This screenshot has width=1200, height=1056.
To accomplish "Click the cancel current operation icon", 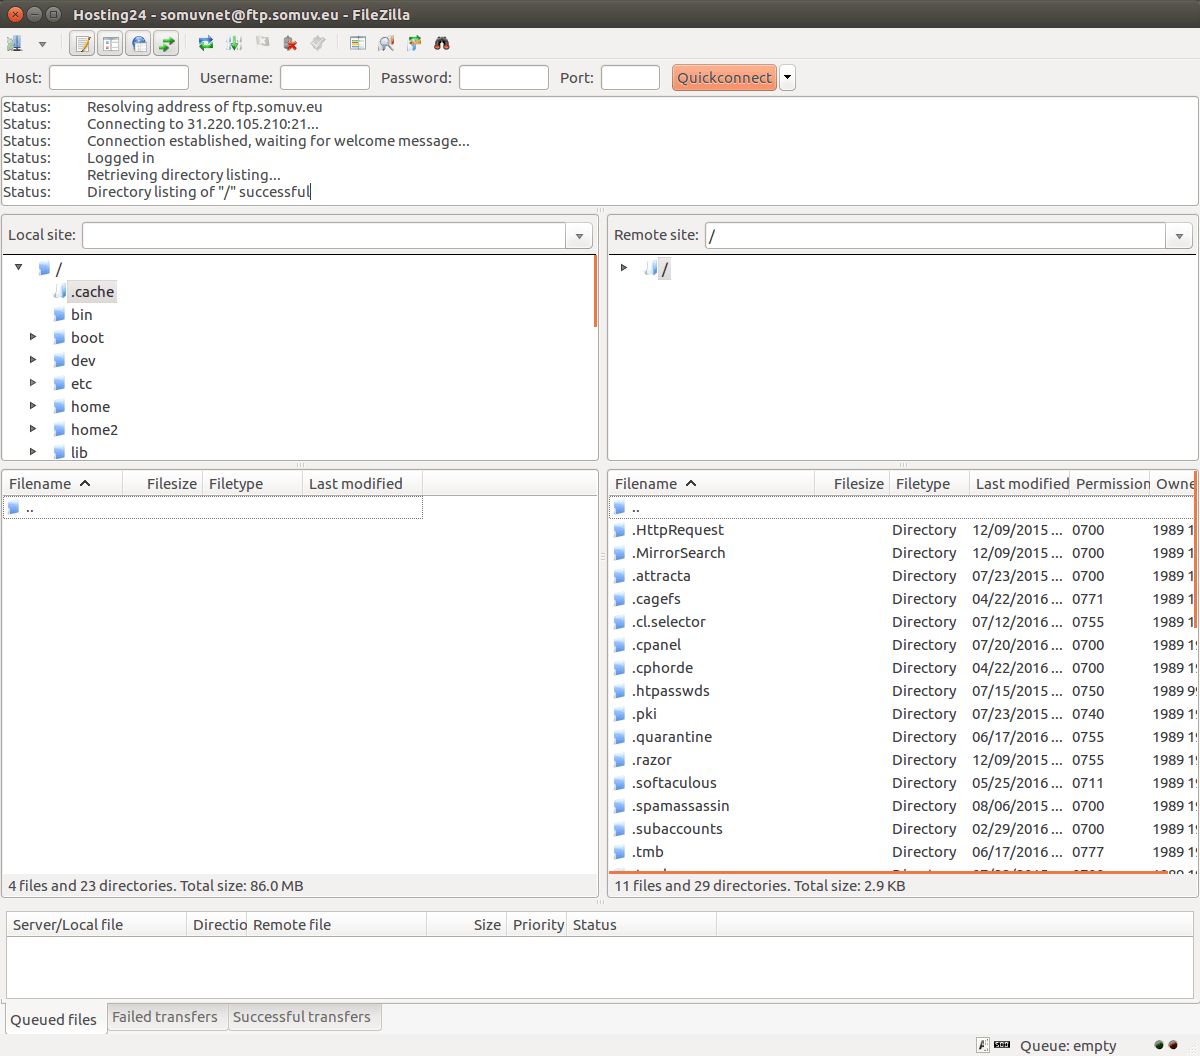I will point(262,43).
